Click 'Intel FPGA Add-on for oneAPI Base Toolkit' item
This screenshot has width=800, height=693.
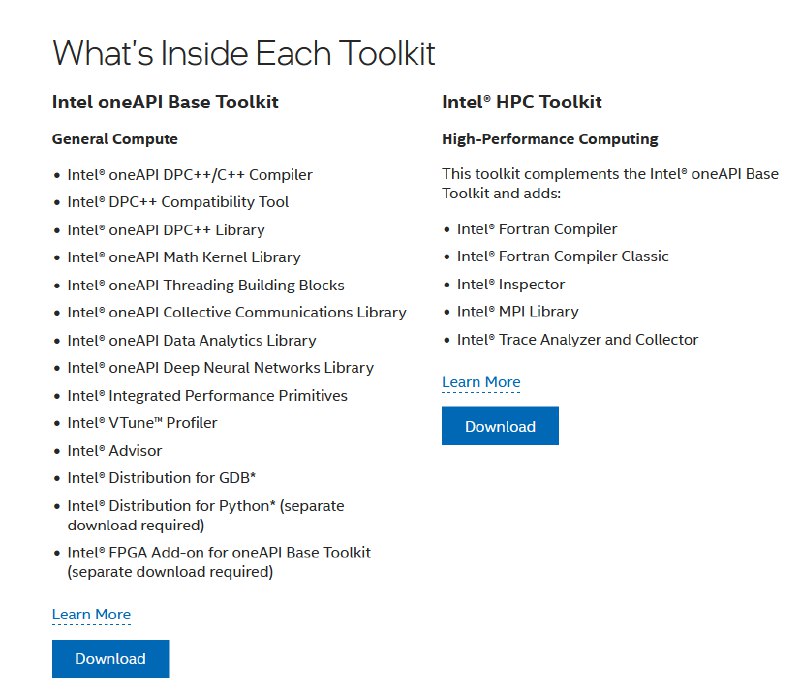[219, 562]
